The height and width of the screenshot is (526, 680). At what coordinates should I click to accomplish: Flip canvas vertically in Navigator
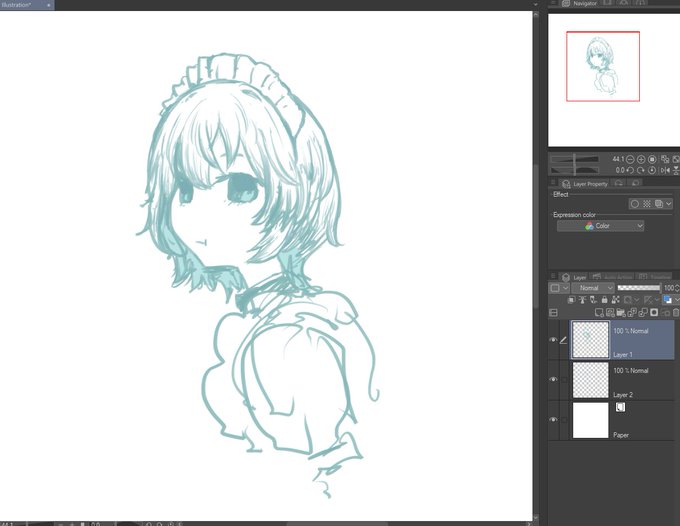click(x=676, y=170)
